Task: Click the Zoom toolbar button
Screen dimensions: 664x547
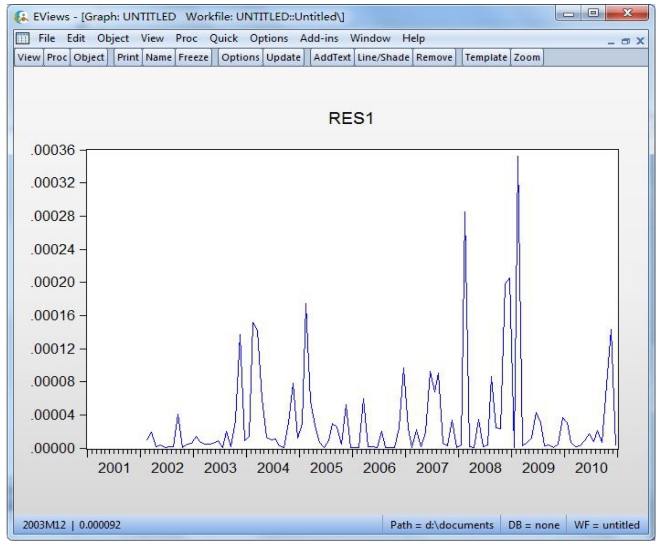Action: [x=527, y=58]
